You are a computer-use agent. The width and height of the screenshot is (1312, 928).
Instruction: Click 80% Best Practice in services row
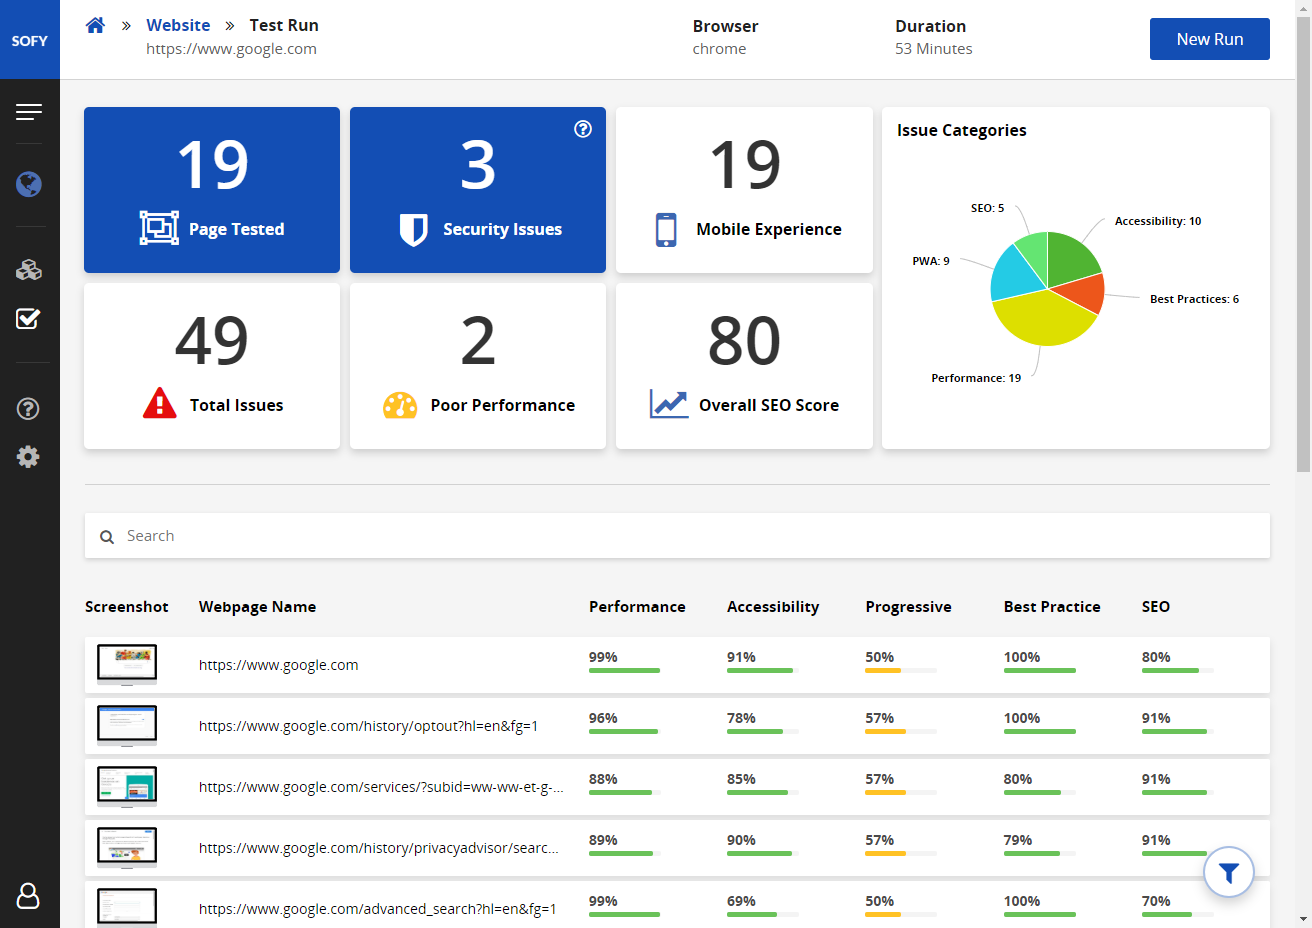click(1018, 779)
